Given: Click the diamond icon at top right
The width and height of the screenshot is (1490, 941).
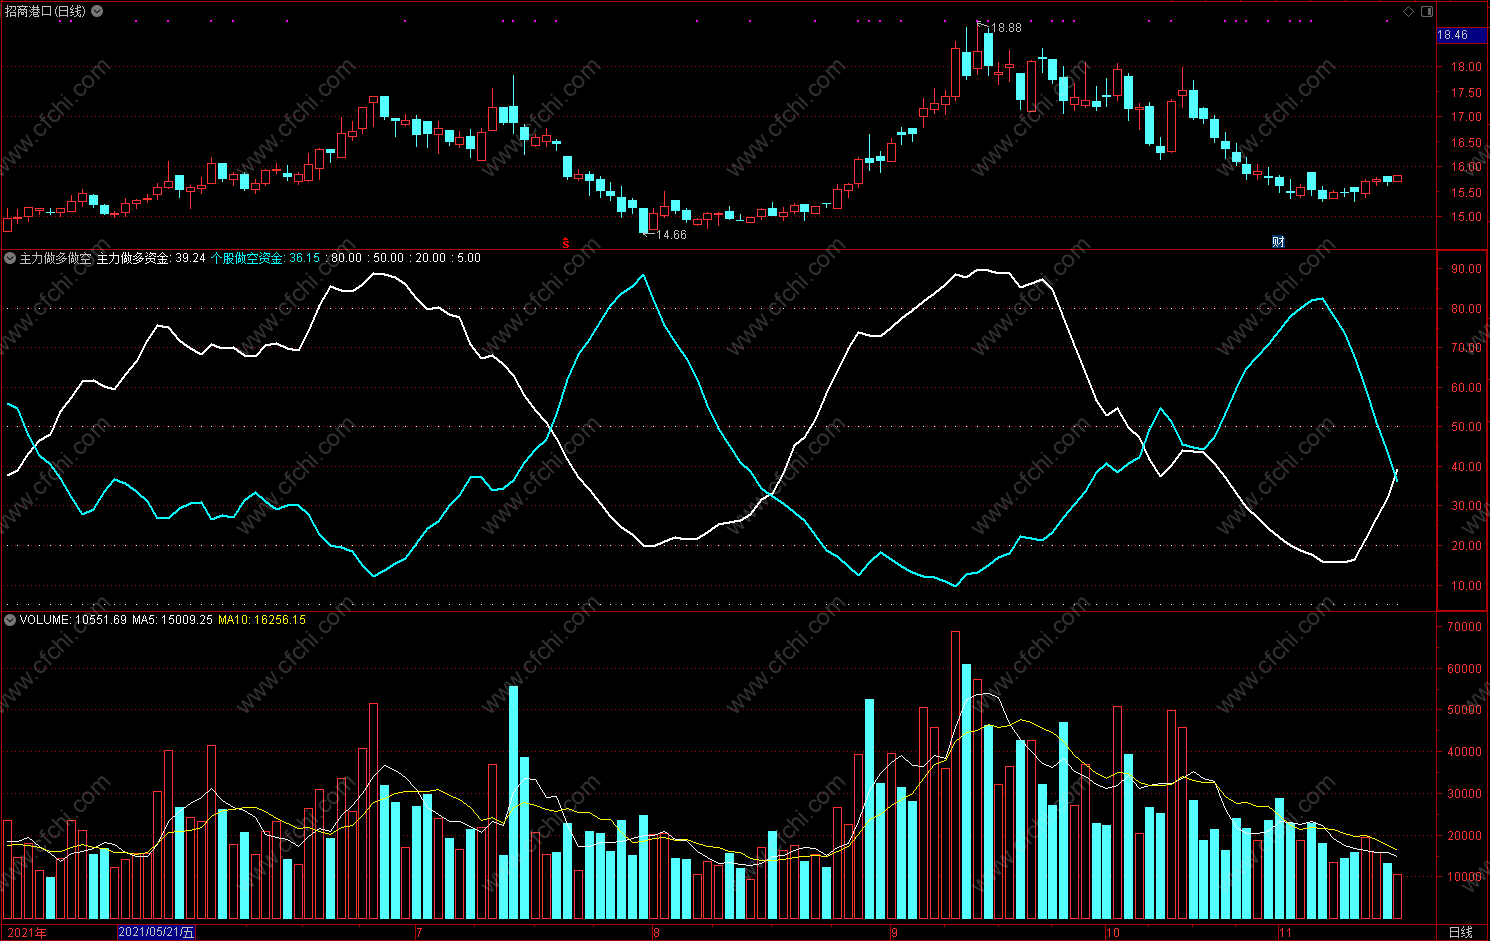Looking at the screenshot, I should (1409, 11).
